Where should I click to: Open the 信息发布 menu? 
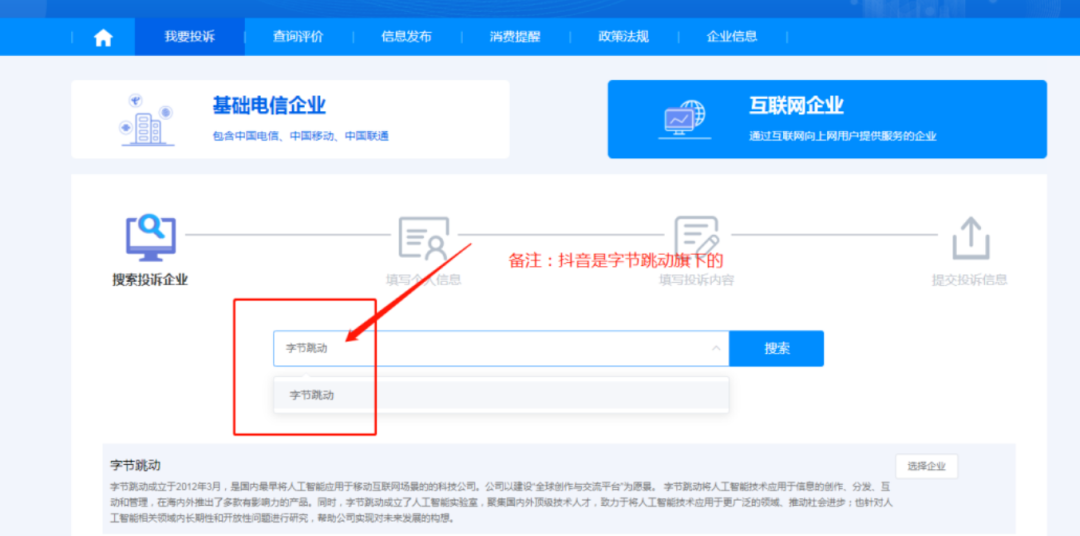406,37
